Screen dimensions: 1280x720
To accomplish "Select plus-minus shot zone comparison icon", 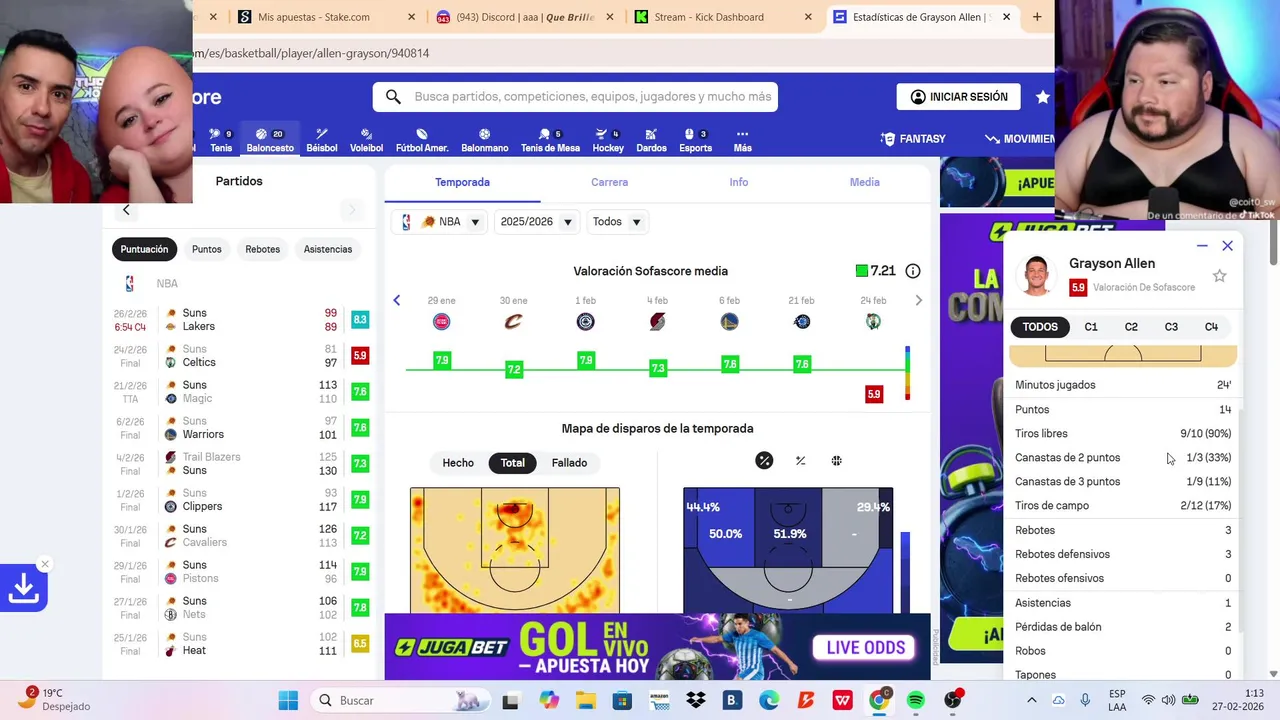I will pyautogui.click(x=800, y=461).
